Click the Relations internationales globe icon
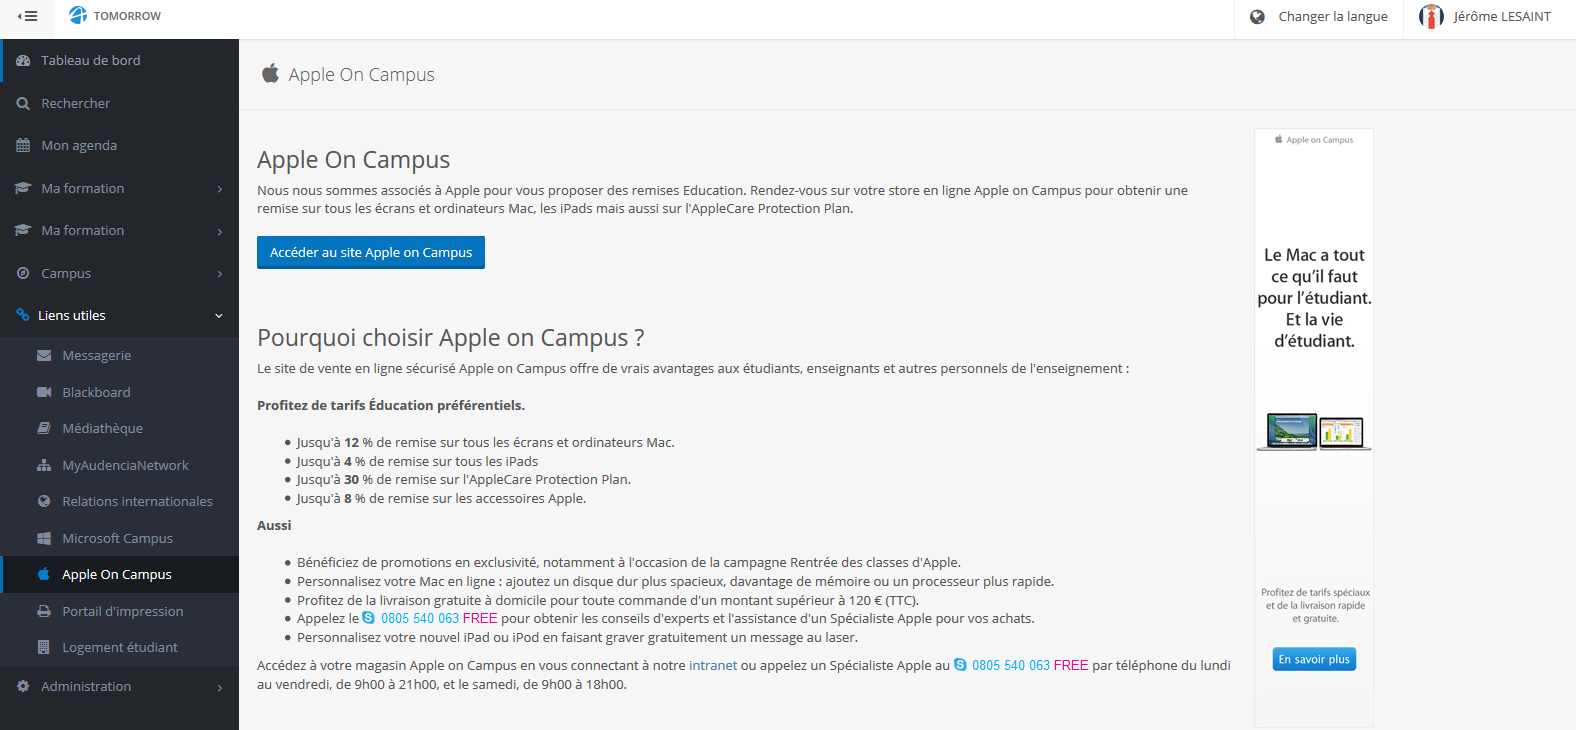The image size is (1576, 730). coord(44,501)
